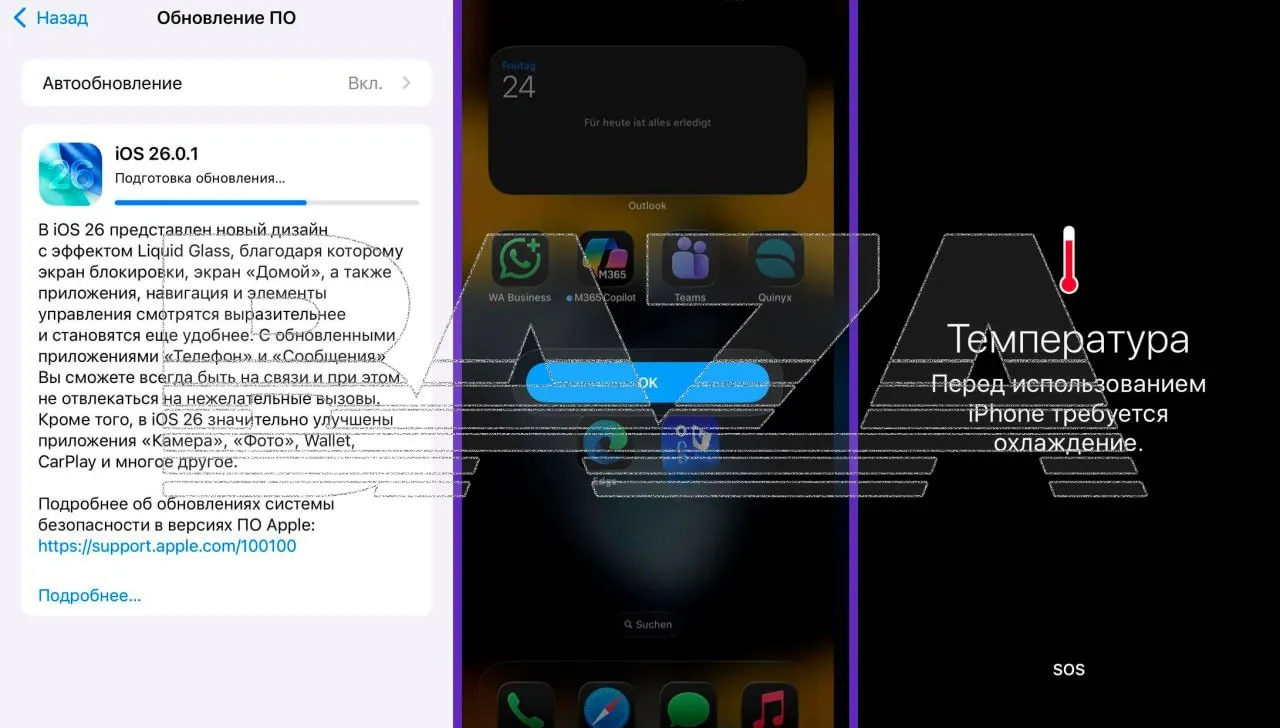Open the M365 Copilot app icon
The image size is (1280, 728).
tap(605, 261)
